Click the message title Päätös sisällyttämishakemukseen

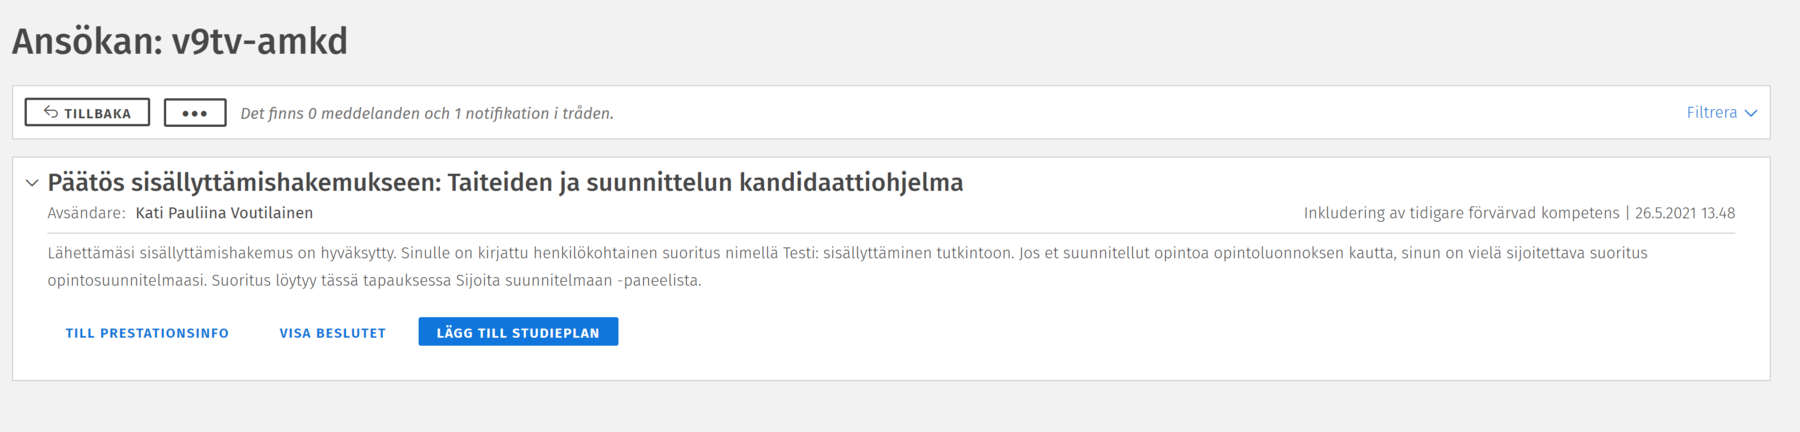click(505, 183)
